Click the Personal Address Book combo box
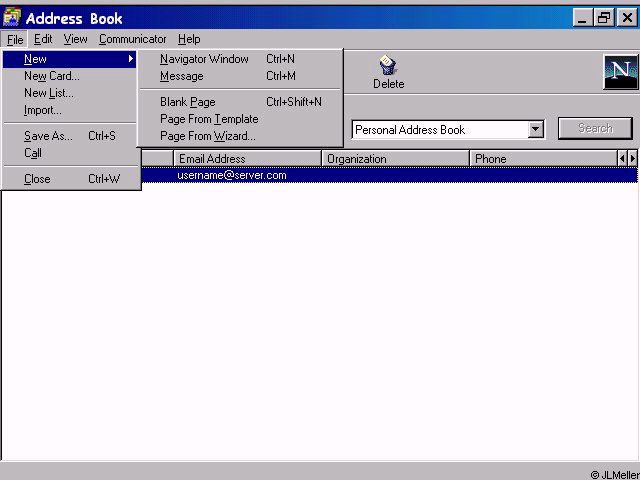 pyautogui.click(x=448, y=130)
